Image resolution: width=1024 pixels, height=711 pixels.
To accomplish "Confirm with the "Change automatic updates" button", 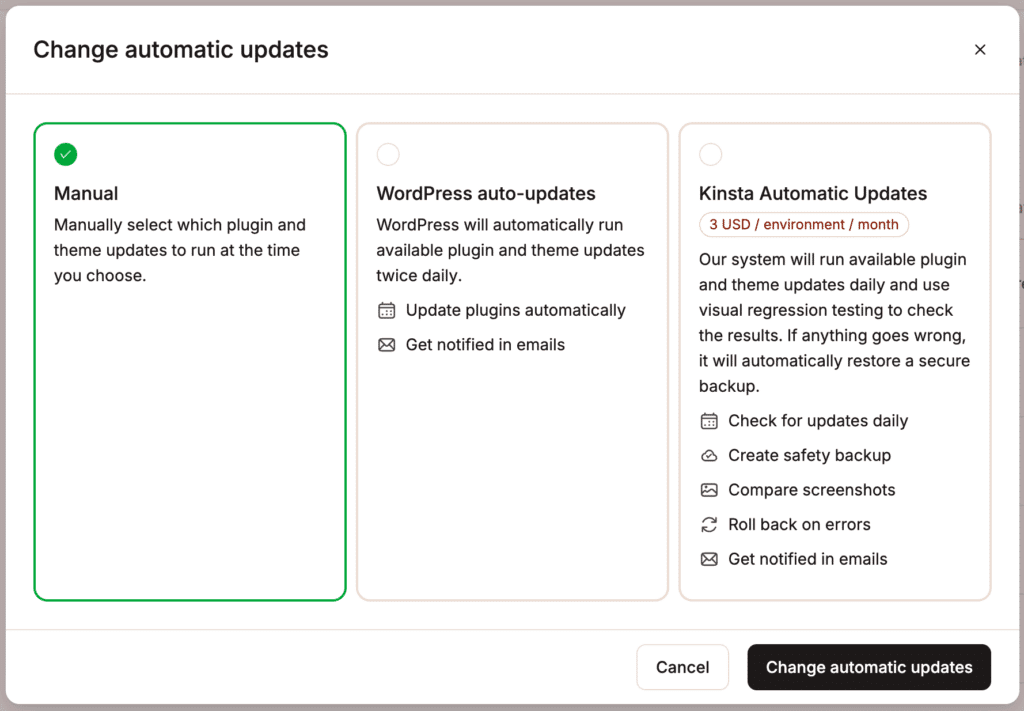I will pos(868,667).
